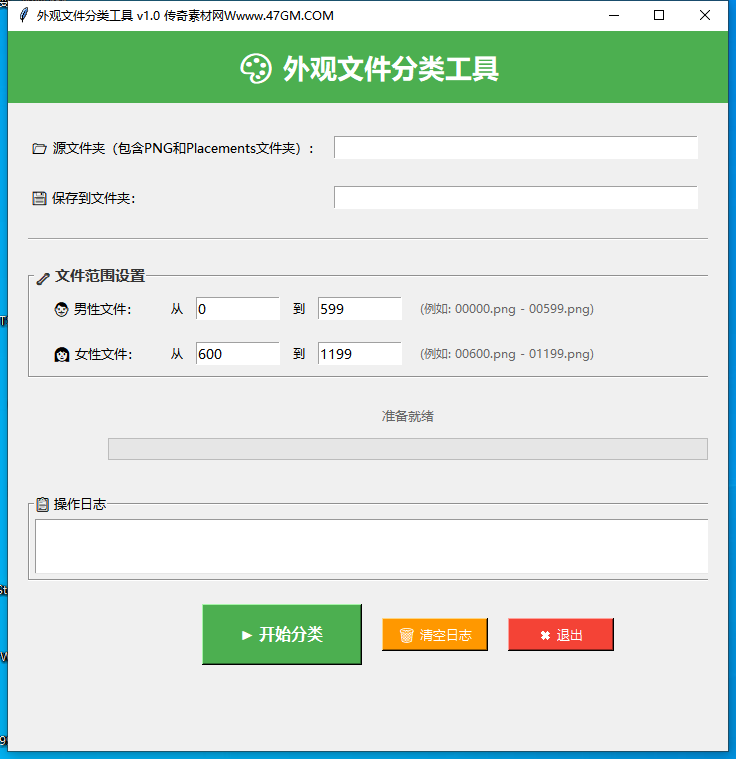Click the female file end field showing 1199
Image resolution: width=736 pixels, height=759 pixels.
point(359,354)
